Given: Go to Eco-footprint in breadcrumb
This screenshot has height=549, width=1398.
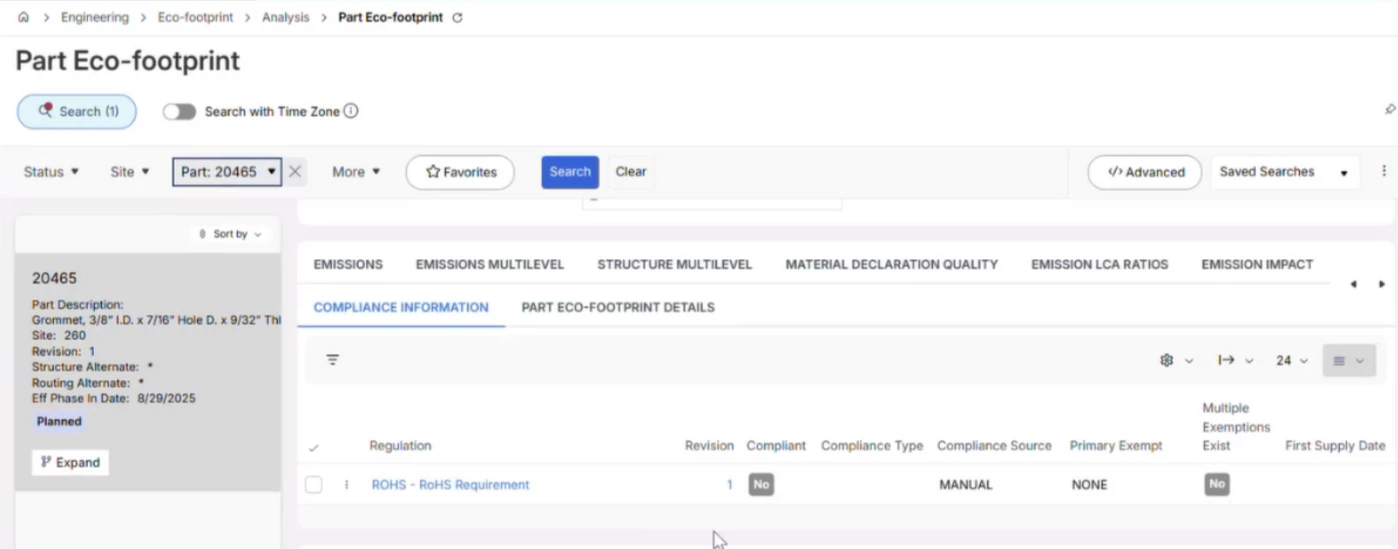Looking at the screenshot, I should 195,18.
